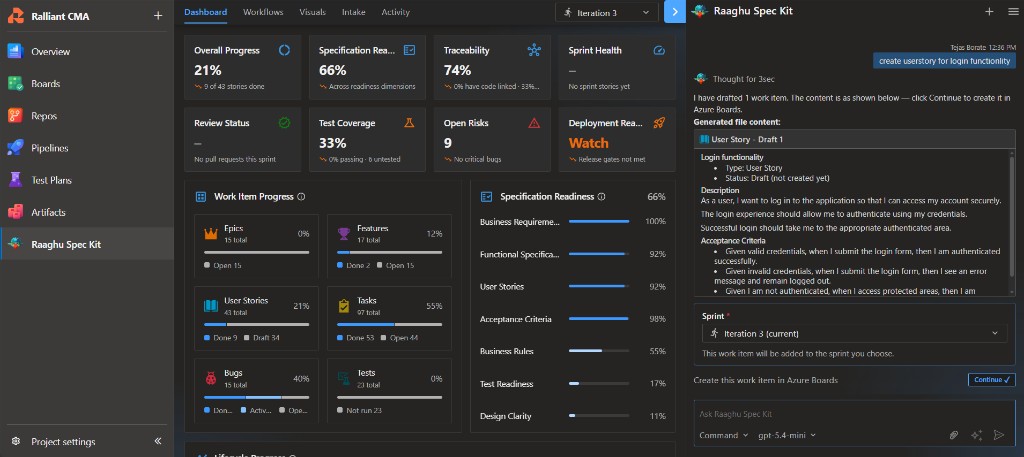Click Deployment Readiness rocket icon
This screenshot has width=1024, height=457.
pyautogui.click(x=658, y=123)
